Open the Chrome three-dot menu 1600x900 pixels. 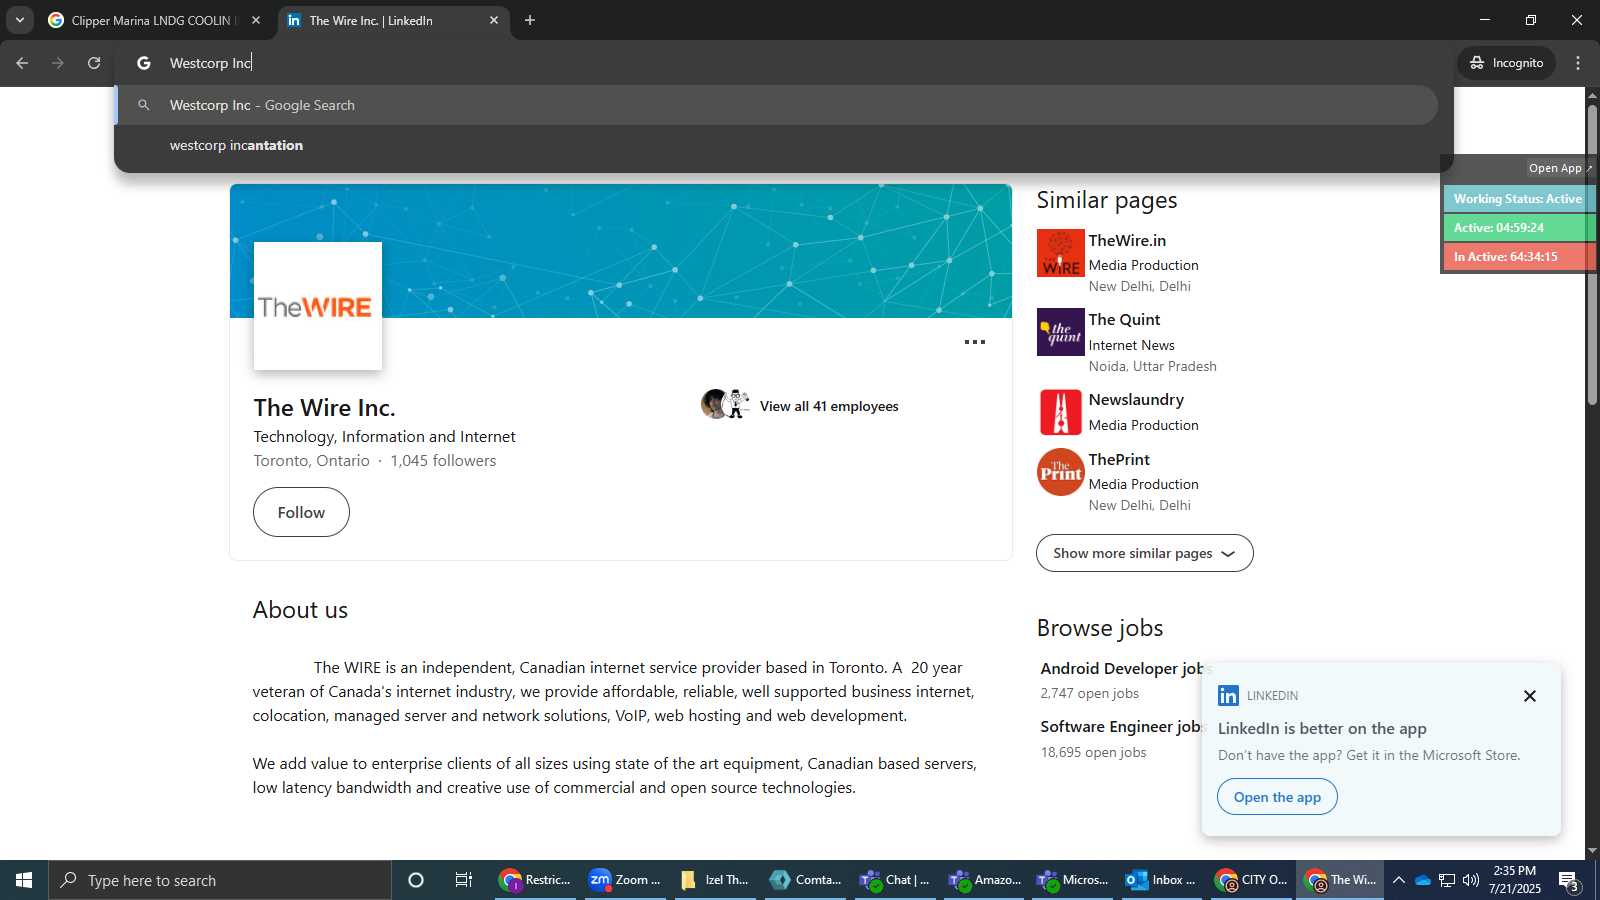(x=1578, y=63)
